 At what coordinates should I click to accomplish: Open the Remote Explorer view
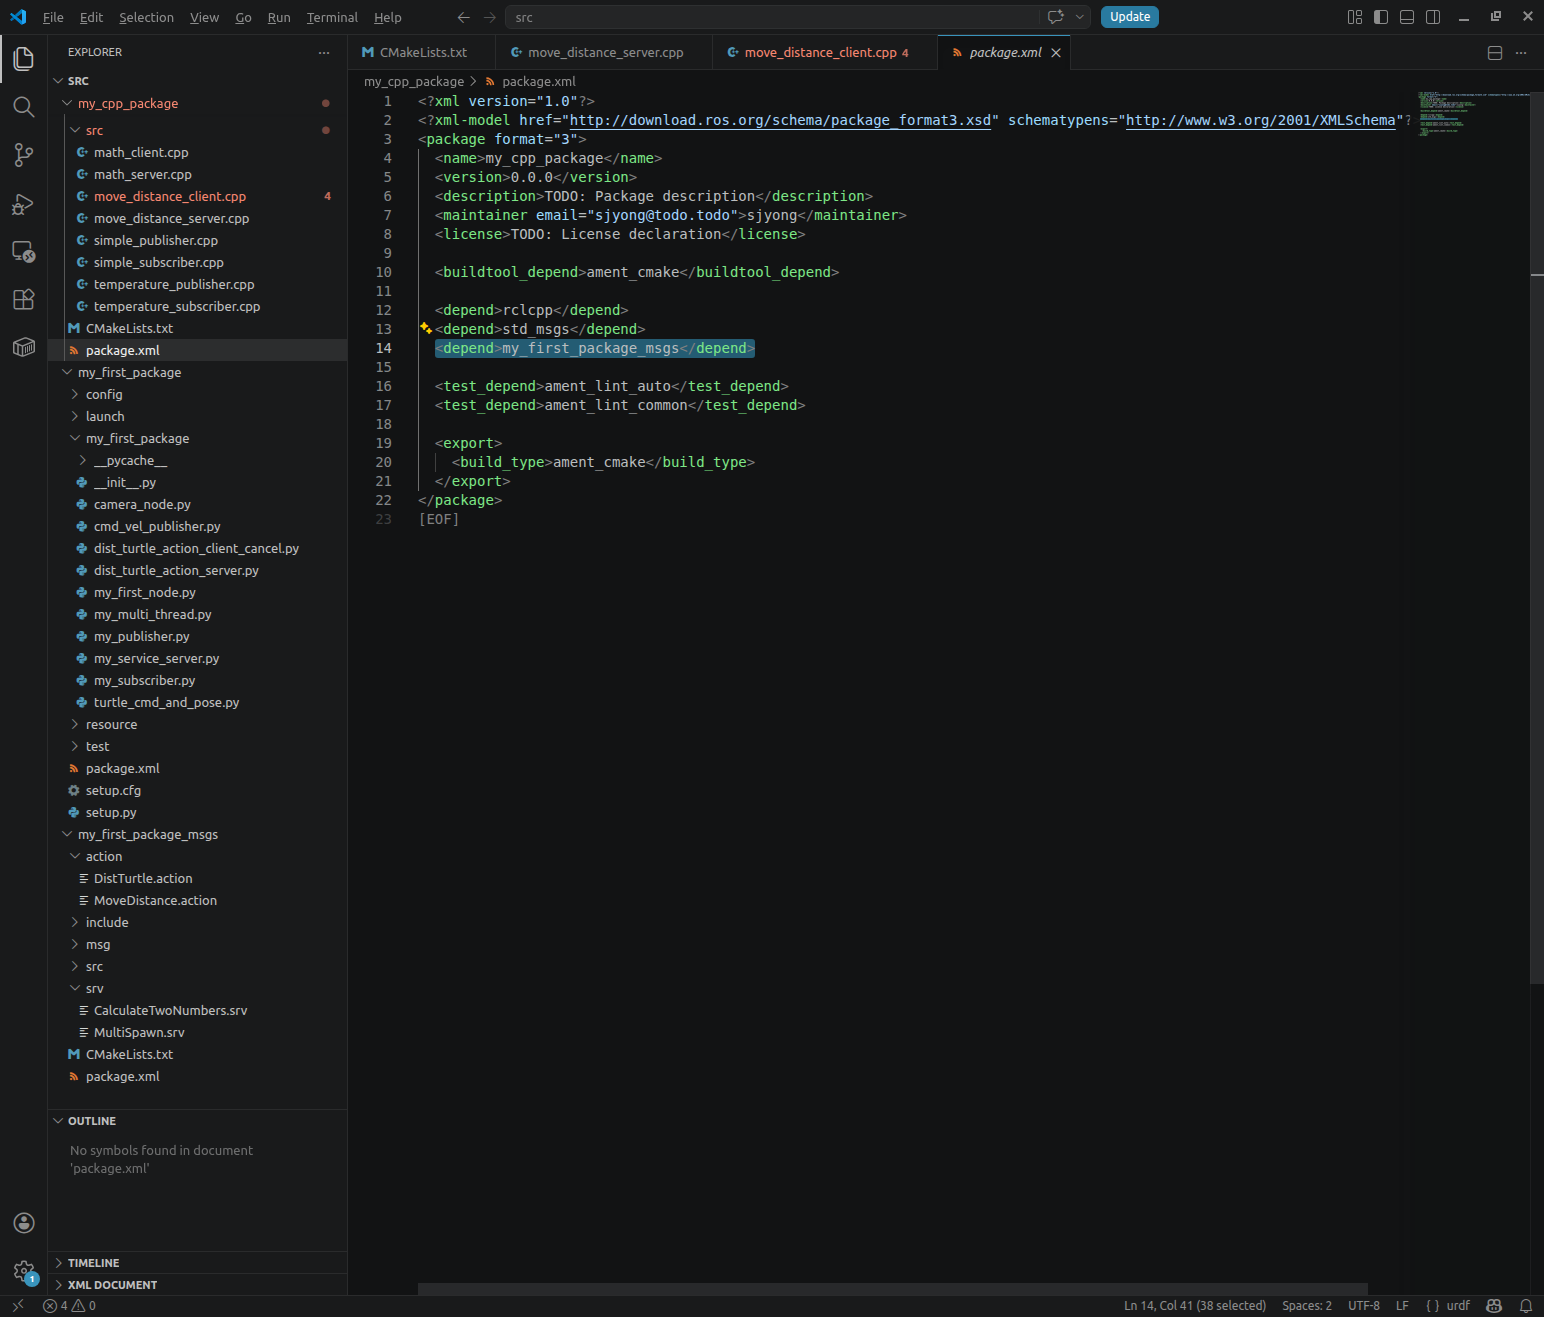point(24,251)
